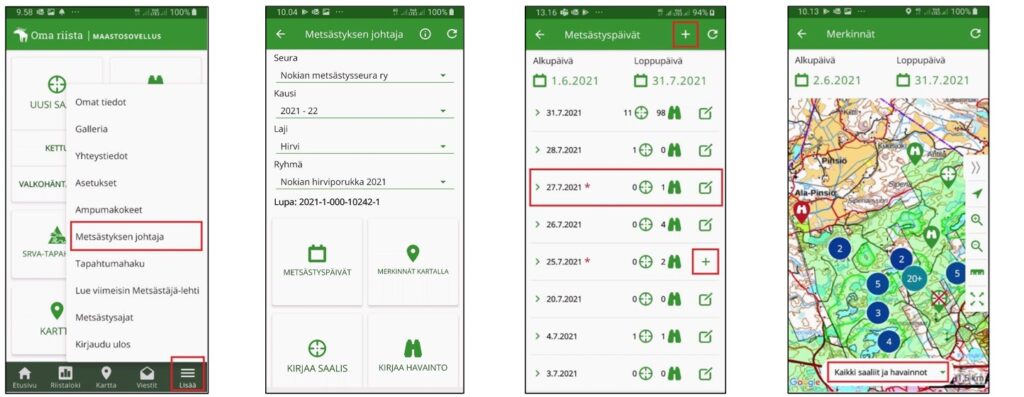This screenshot has width=1024, height=397.
Task: Go back from Metsästyspäivät screen
Action: (540, 35)
